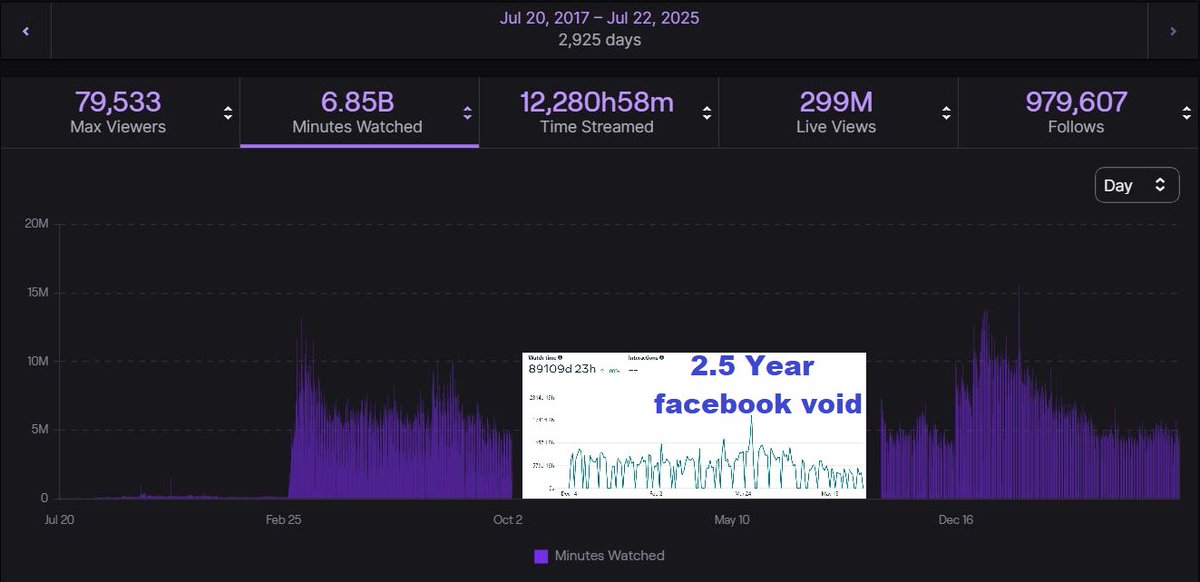Click the 2,925 days label
Image resolution: width=1200 pixels, height=582 pixels.
(599, 41)
